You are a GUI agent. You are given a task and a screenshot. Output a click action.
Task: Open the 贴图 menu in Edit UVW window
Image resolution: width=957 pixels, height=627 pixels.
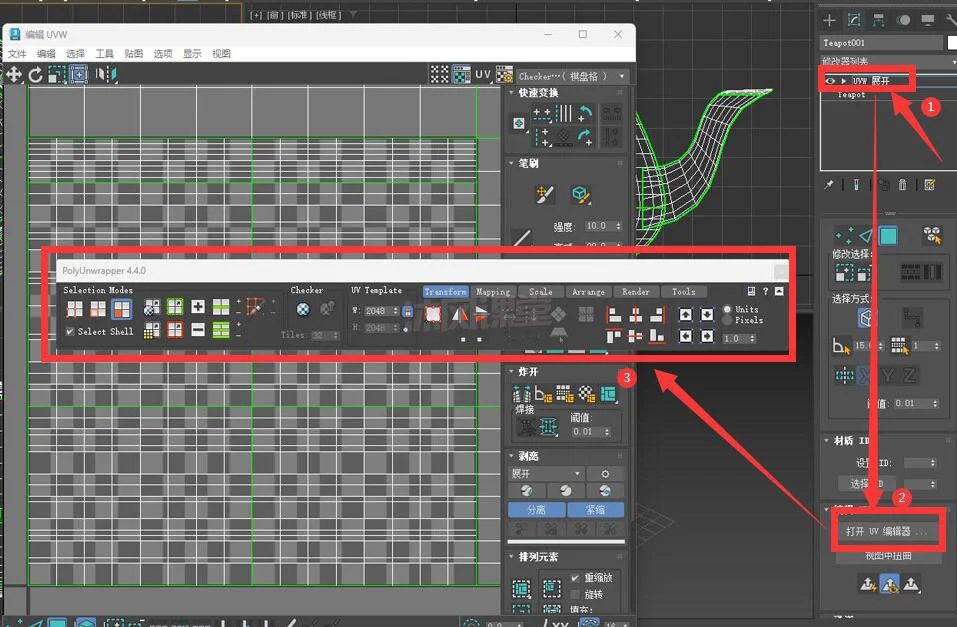tap(133, 54)
